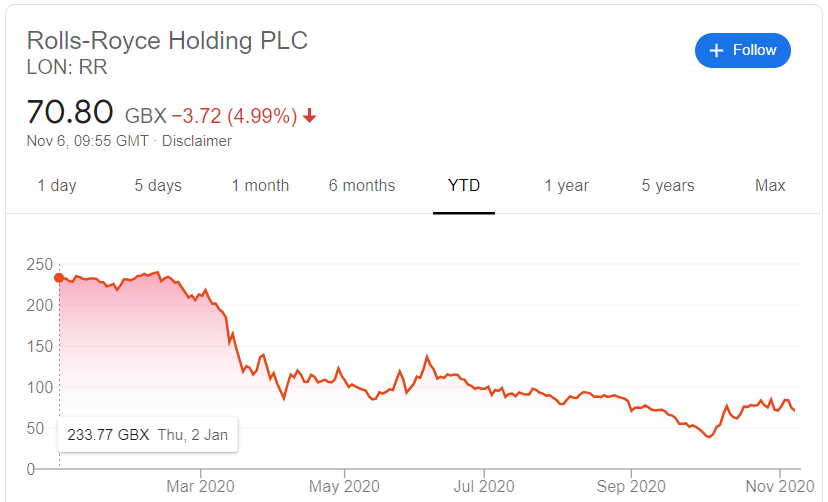Click the LON: RR ticker symbol
Image resolution: width=828 pixels, height=502 pixels.
66,68
